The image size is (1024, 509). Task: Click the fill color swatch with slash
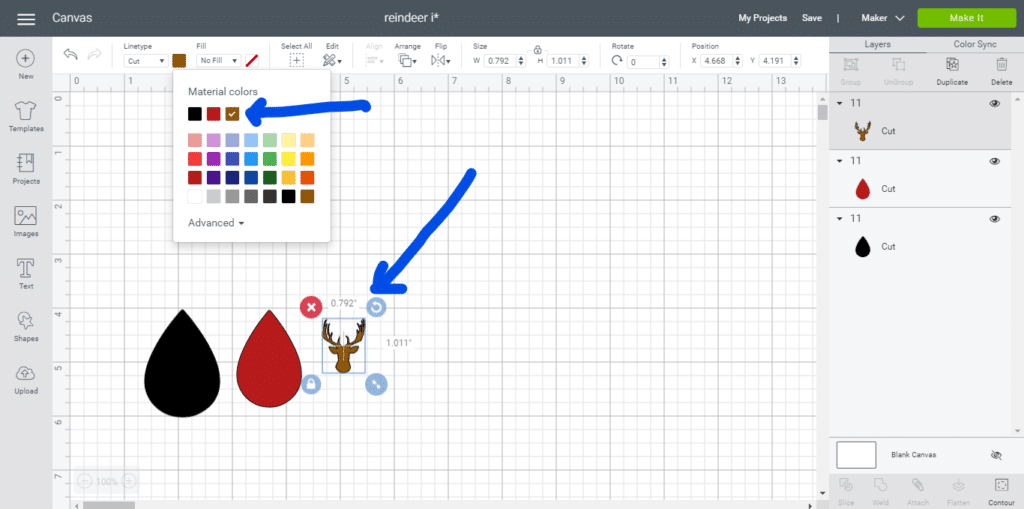[252, 61]
